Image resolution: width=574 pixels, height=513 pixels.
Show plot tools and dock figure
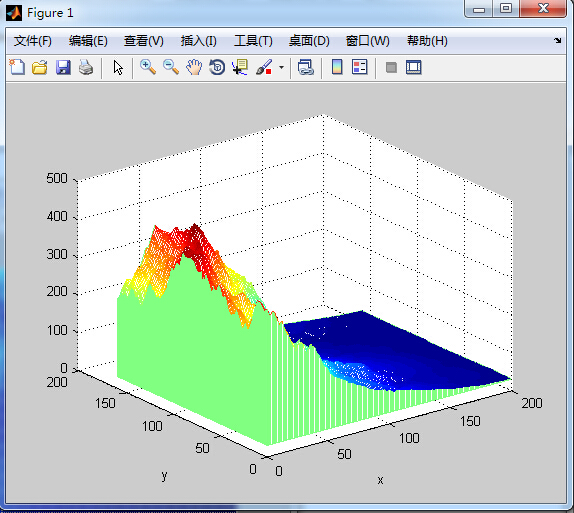[x=414, y=68]
